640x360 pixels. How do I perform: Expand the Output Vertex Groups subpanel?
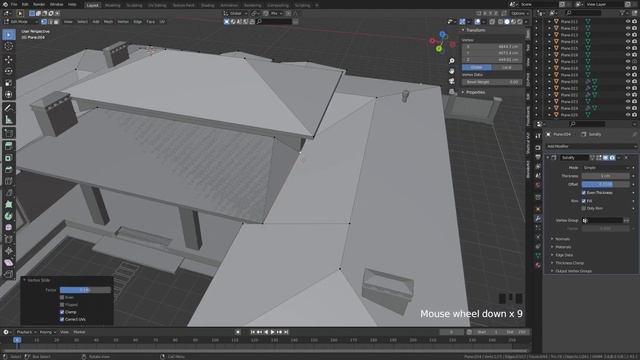(573, 271)
